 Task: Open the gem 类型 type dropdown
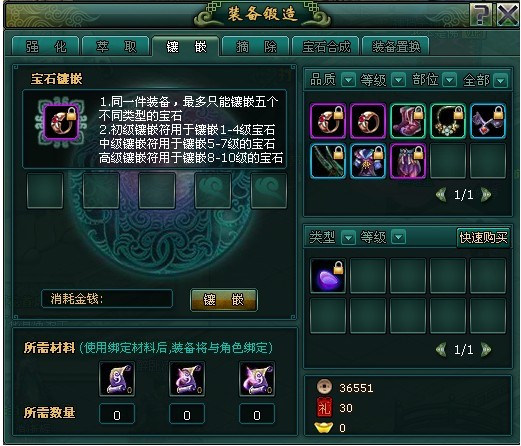coord(349,237)
